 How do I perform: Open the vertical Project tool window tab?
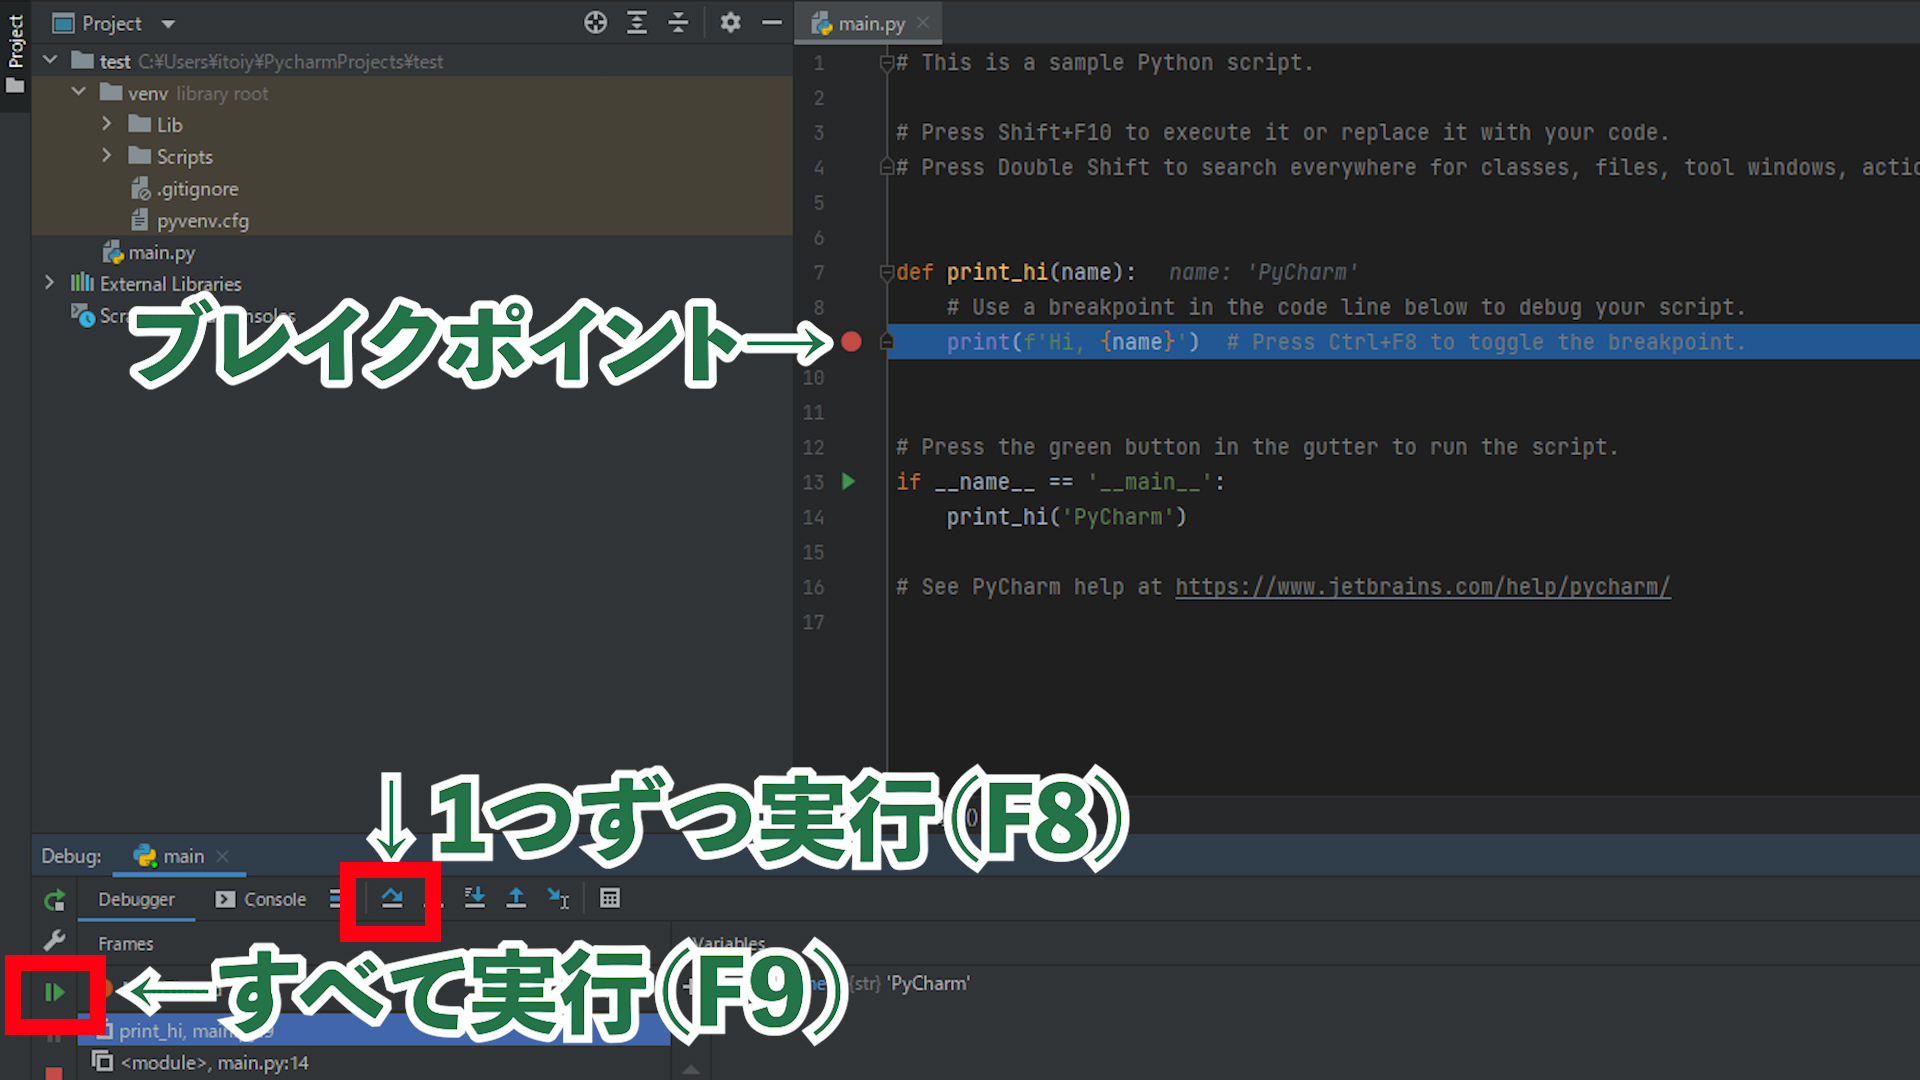pyautogui.click(x=15, y=55)
